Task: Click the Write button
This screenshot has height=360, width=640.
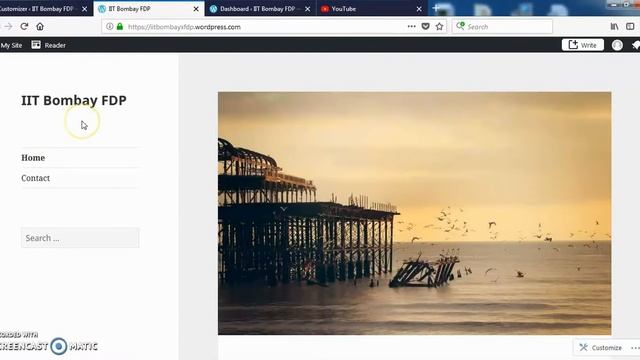Action: point(582,45)
